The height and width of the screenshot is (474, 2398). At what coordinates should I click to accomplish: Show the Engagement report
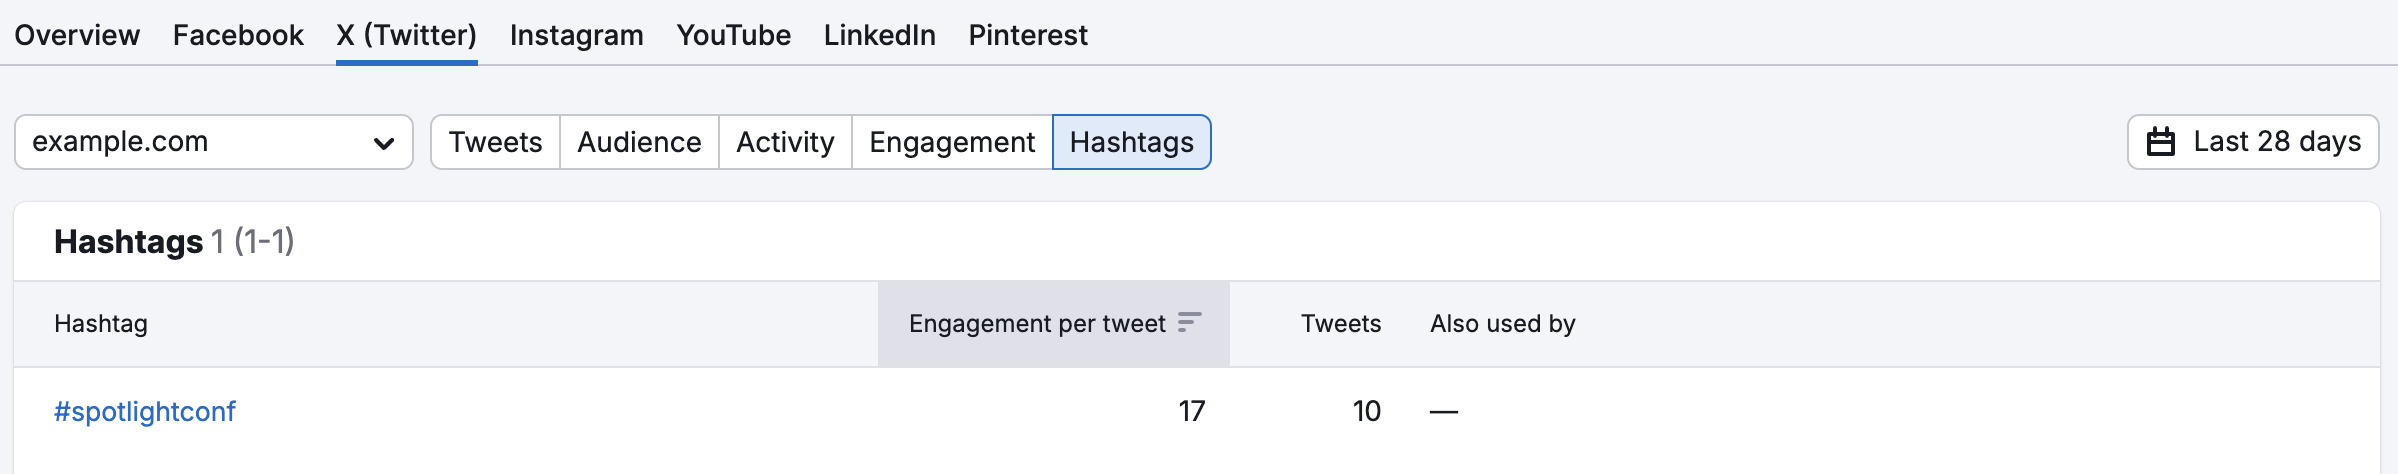click(953, 142)
